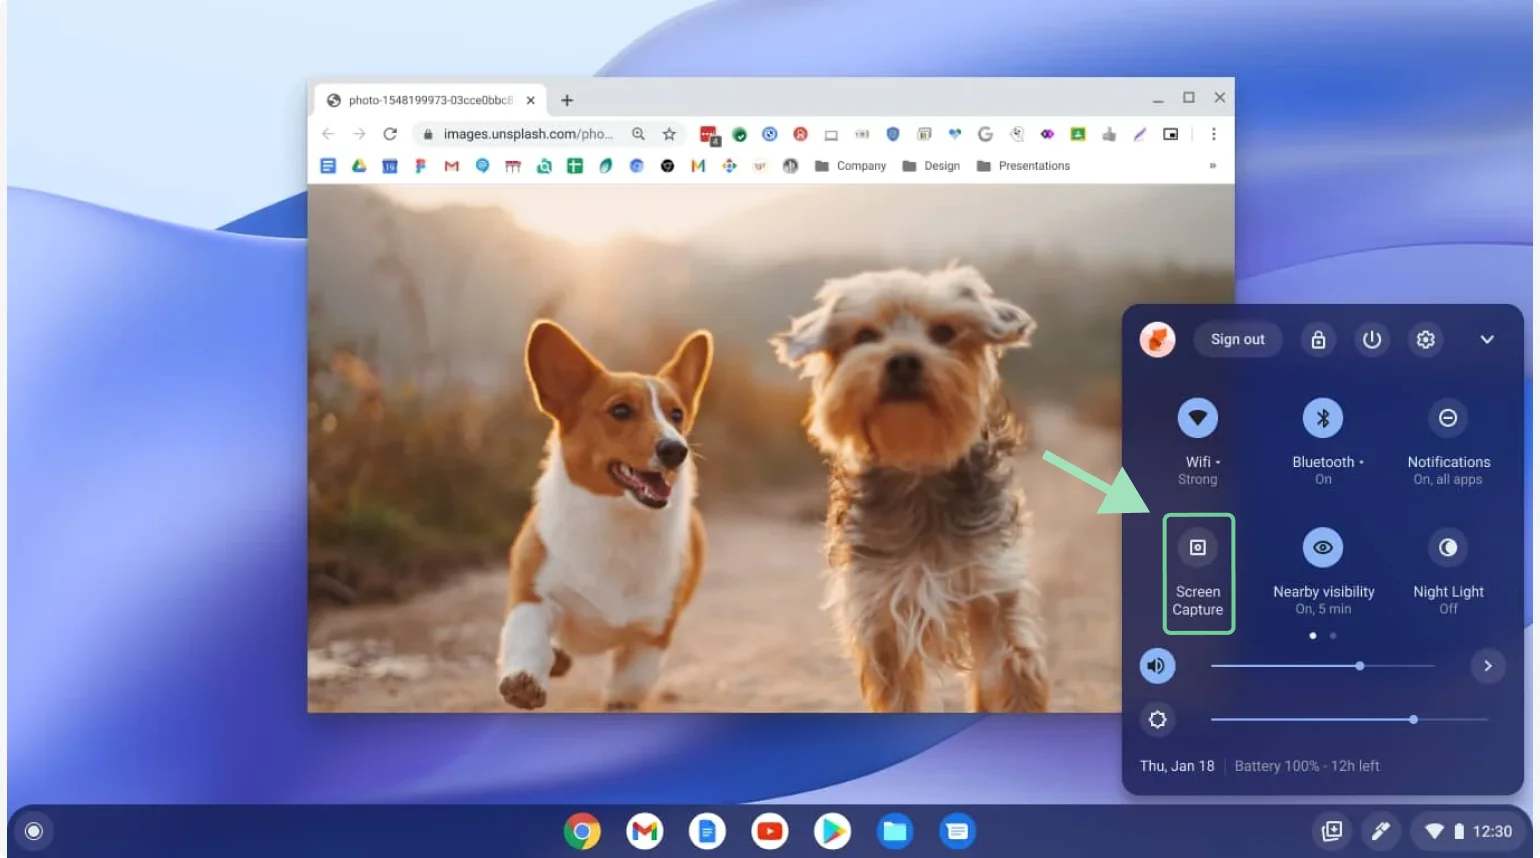
Task: Show hidden bookmarks with the double-arrow chevron
Action: [x=1212, y=165]
